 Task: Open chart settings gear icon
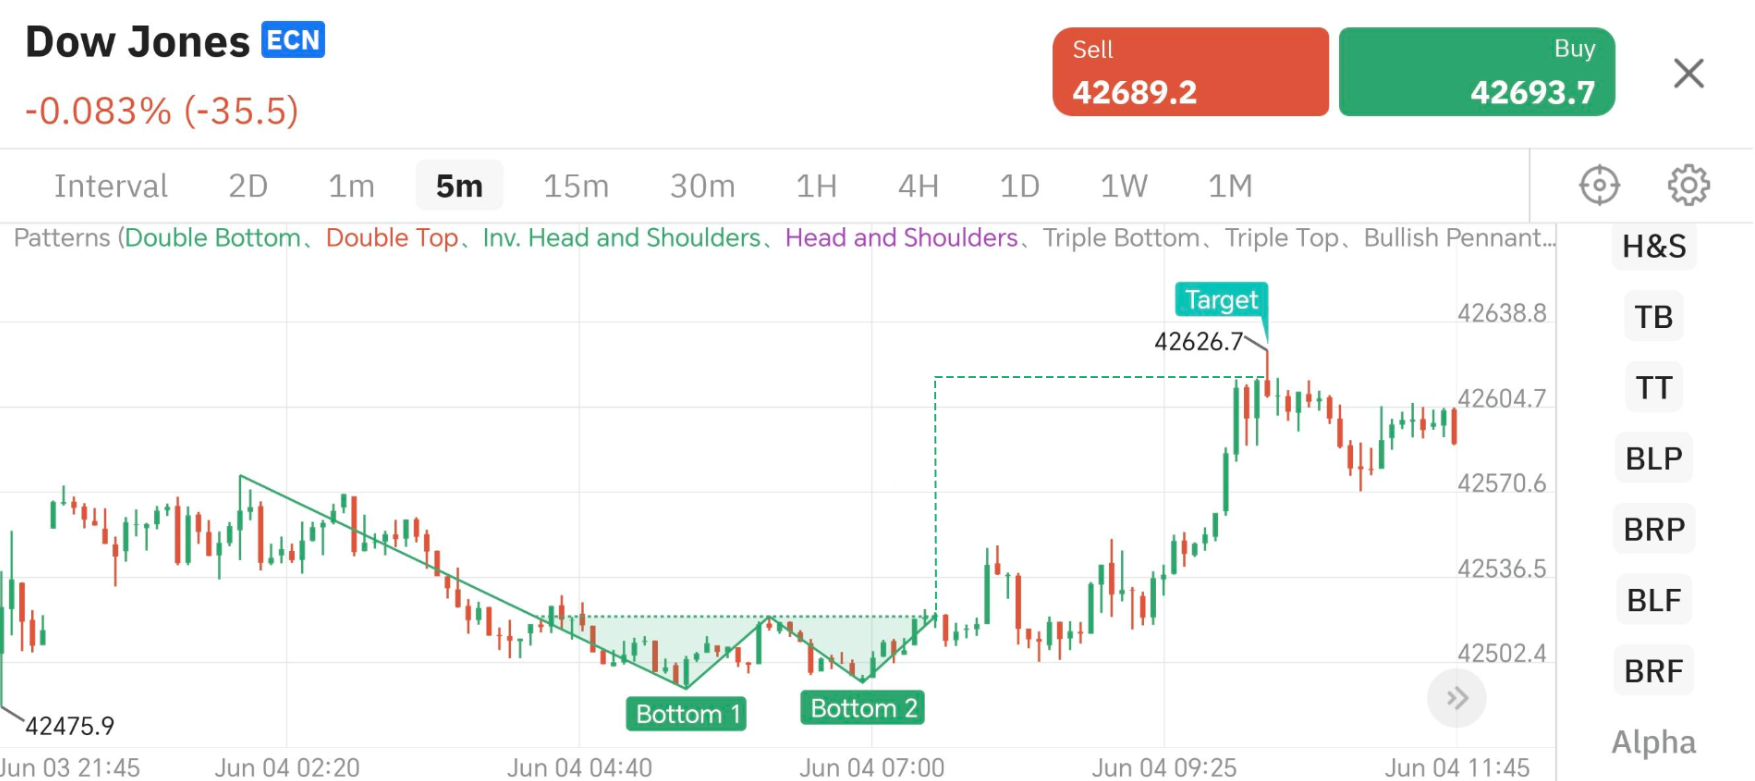1688,185
